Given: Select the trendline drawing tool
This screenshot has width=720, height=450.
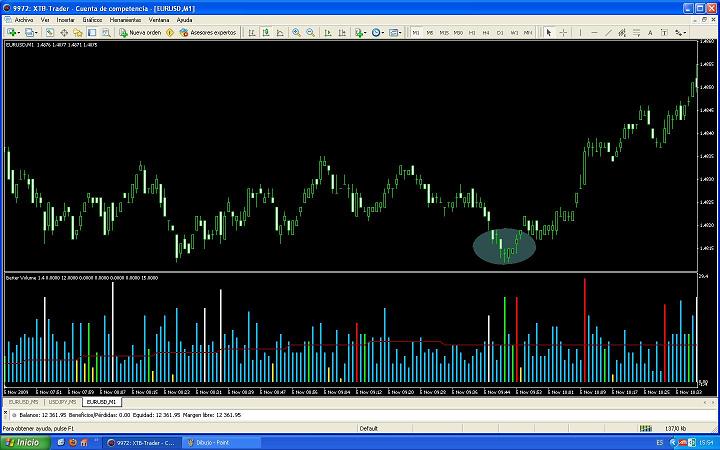Looking at the screenshot, I should tap(609, 33).
